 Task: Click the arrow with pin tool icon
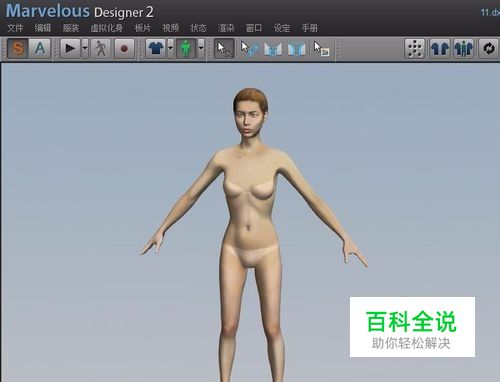tap(249, 49)
